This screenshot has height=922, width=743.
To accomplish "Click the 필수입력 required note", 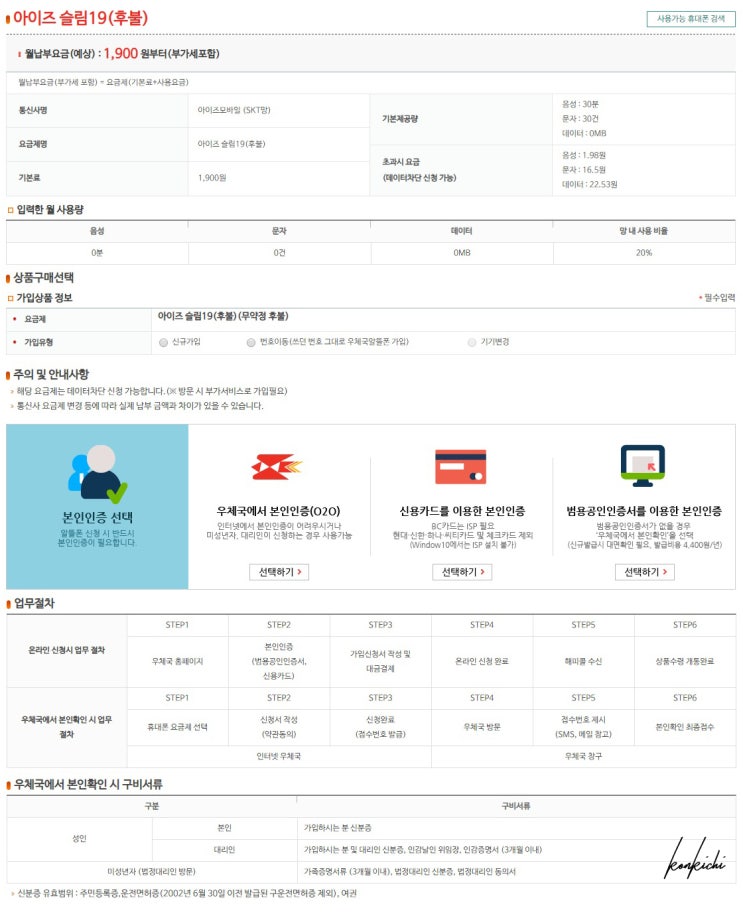I will click(717, 298).
